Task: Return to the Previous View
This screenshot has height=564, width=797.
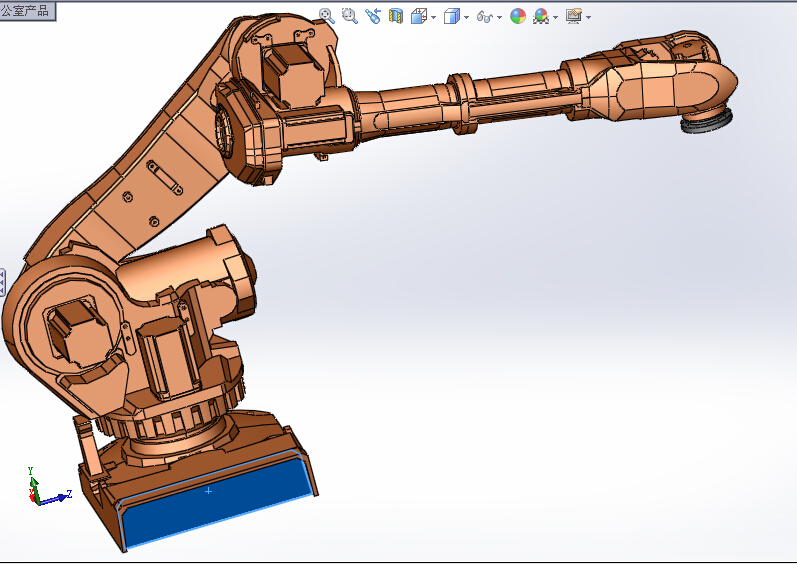Action: click(x=373, y=16)
